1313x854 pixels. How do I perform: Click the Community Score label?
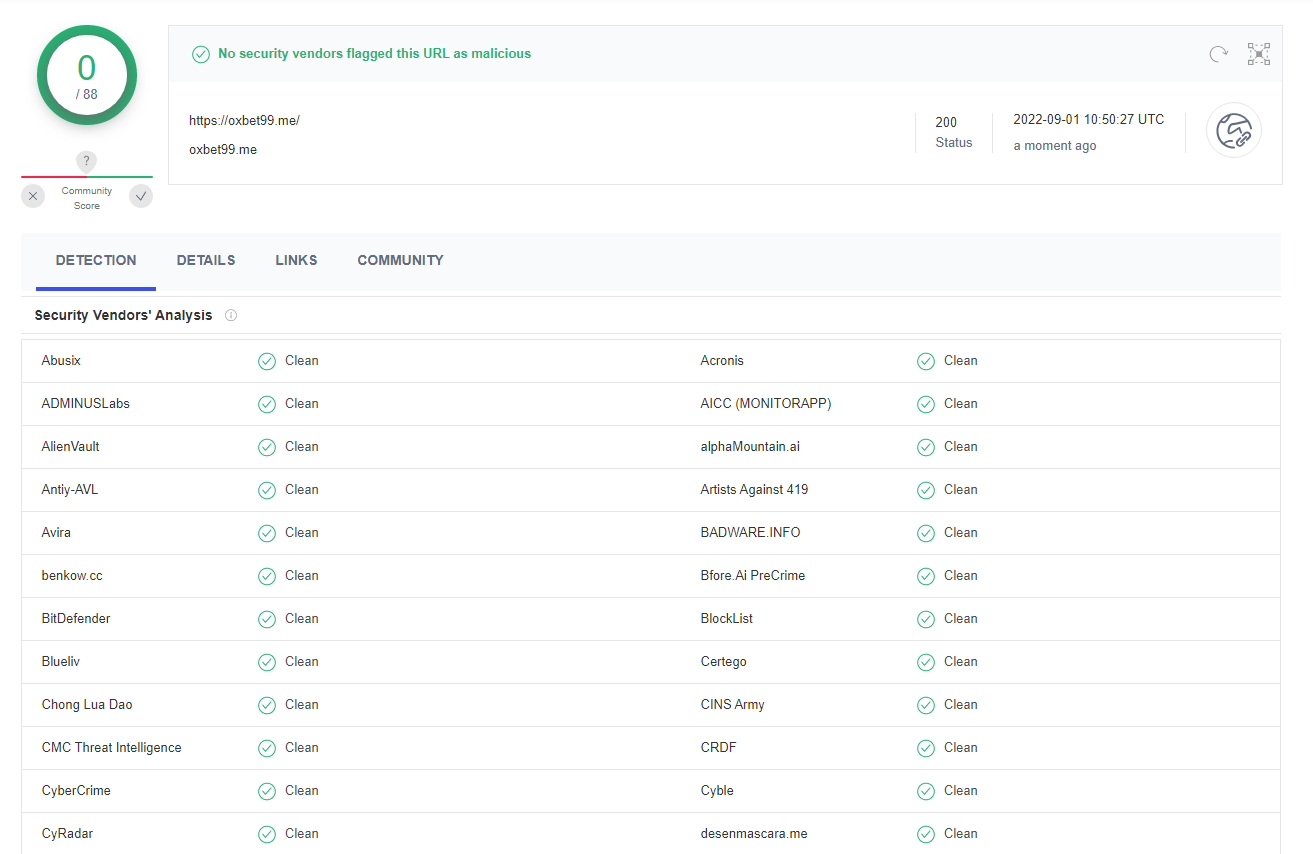[x=87, y=198]
